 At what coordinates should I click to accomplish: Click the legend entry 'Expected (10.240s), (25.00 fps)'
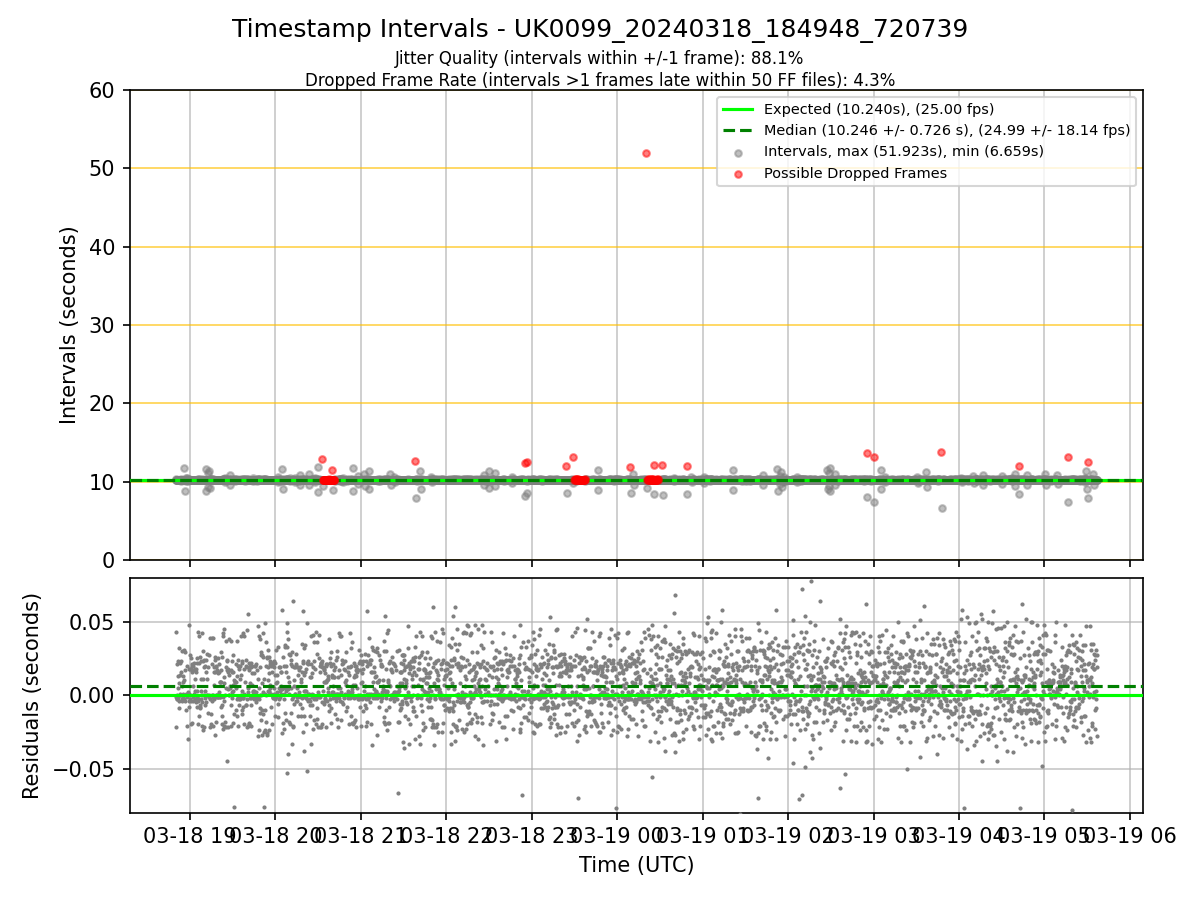pyautogui.click(x=879, y=109)
